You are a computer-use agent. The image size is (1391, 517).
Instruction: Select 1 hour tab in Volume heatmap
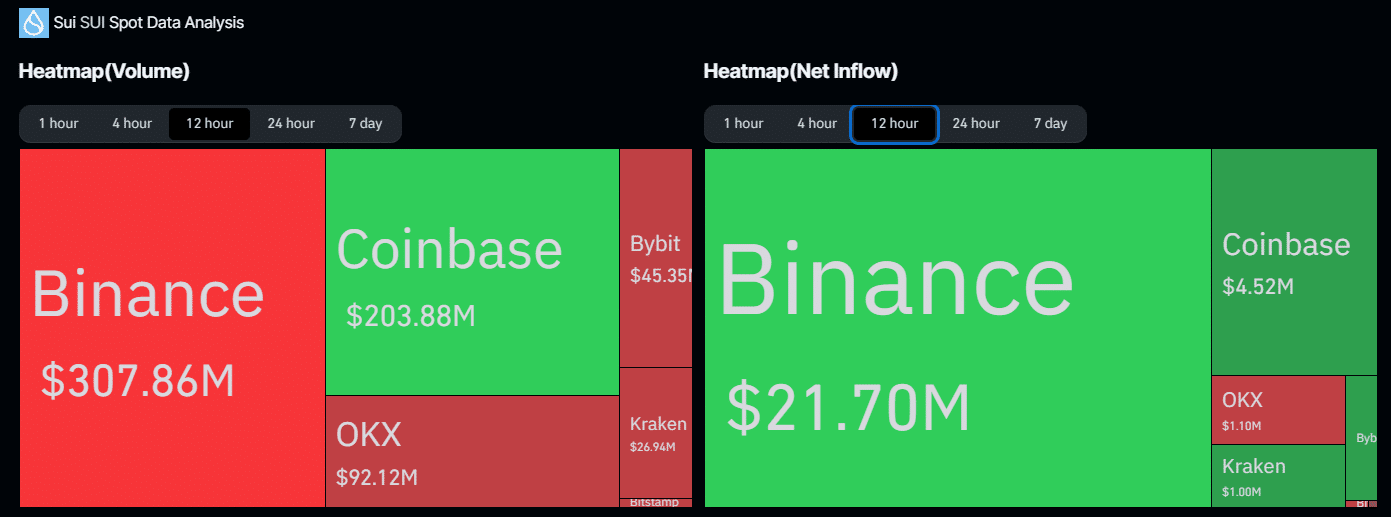58,124
